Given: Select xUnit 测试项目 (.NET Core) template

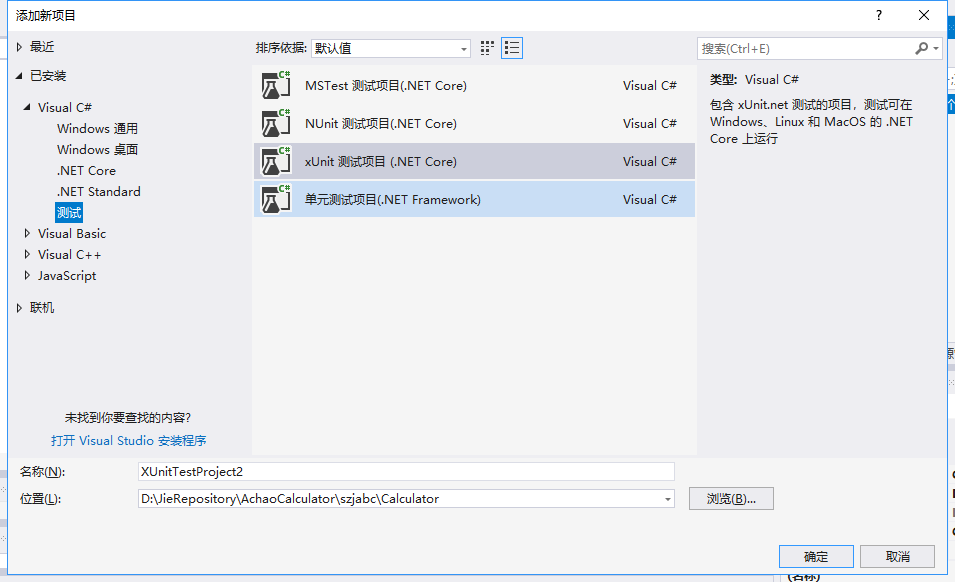Looking at the screenshot, I should coord(474,161).
